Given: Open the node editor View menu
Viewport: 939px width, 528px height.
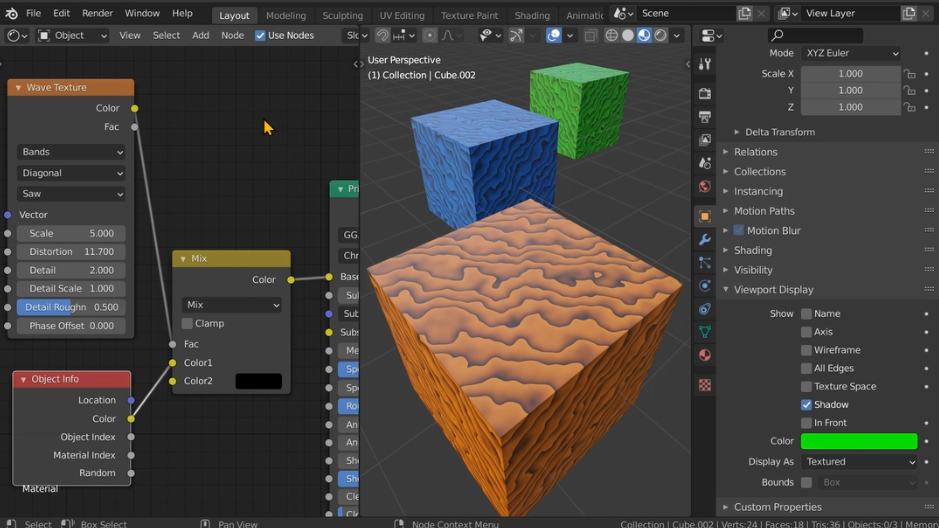Looking at the screenshot, I should [x=129, y=35].
